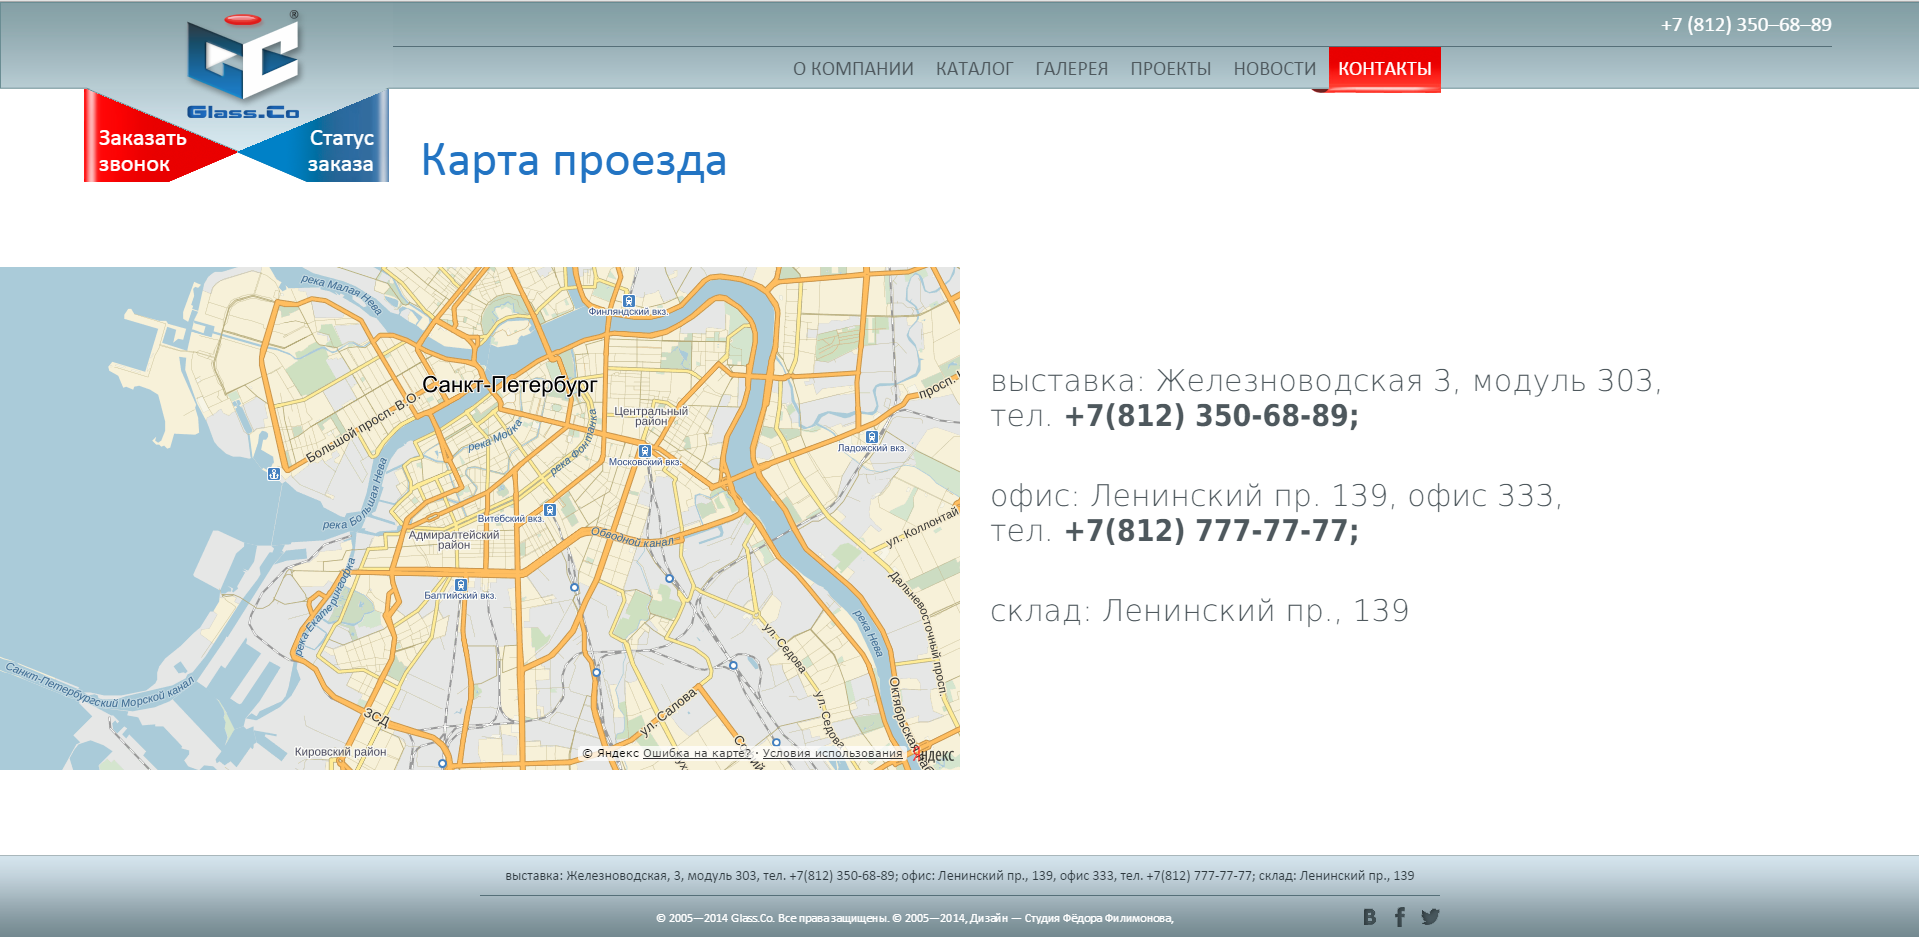This screenshot has height=937, width=1919.
Task: Open the VKontakte social icon in footer
Action: [1370, 917]
